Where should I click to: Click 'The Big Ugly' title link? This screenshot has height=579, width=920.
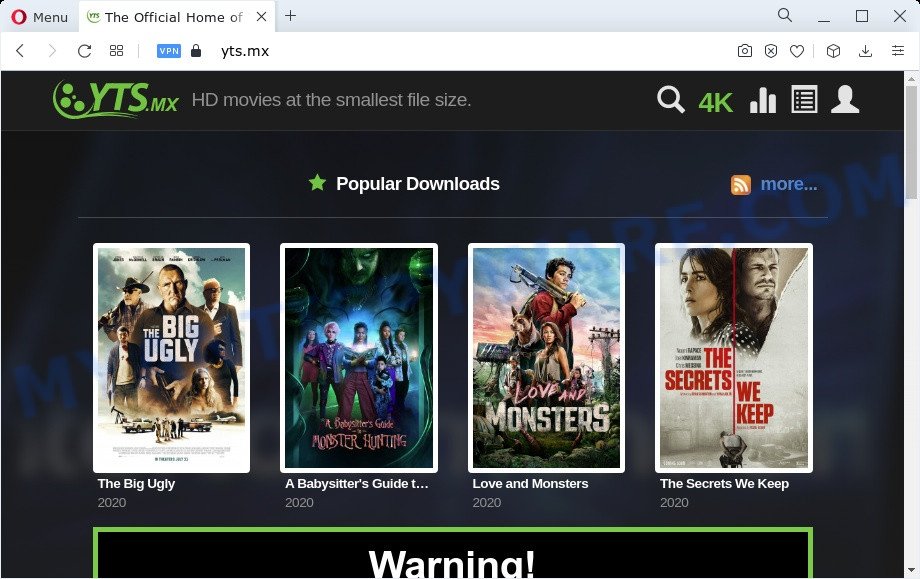[x=136, y=484]
